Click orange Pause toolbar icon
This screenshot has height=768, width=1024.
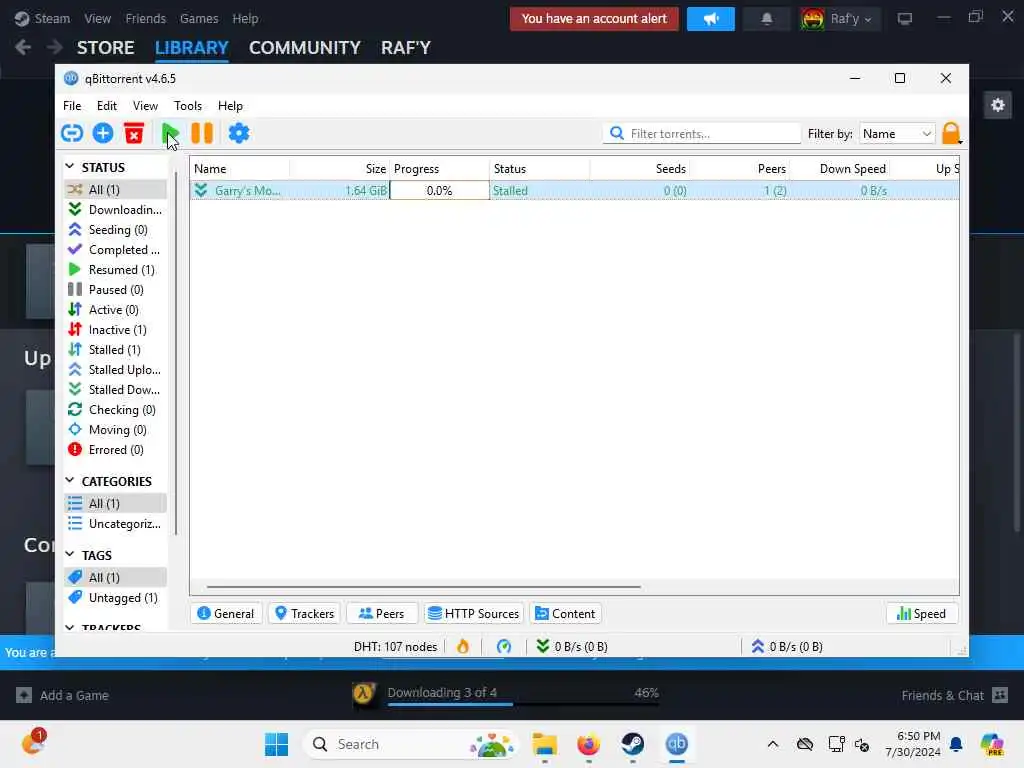[202, 133]
